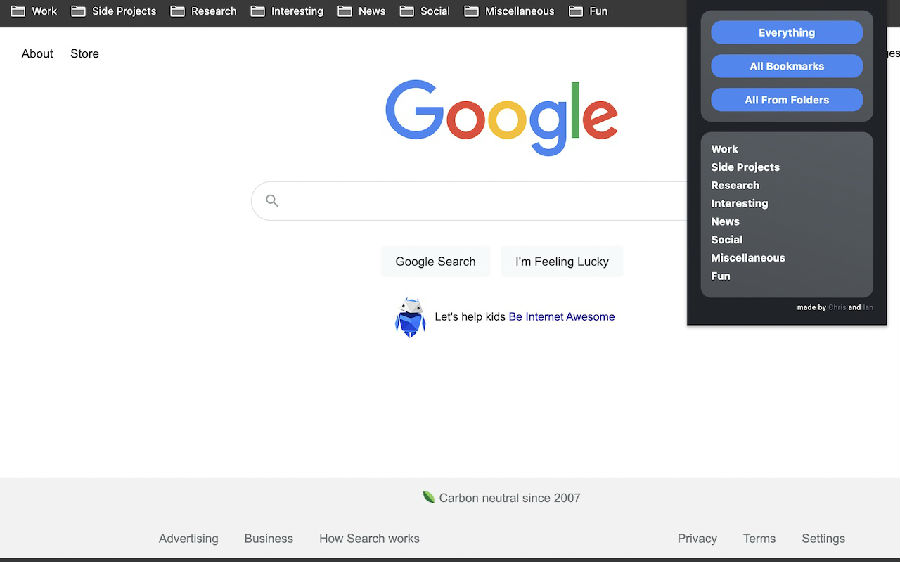
Task: Click the green leaf carbon neutral icon
Action: point(428,498)
